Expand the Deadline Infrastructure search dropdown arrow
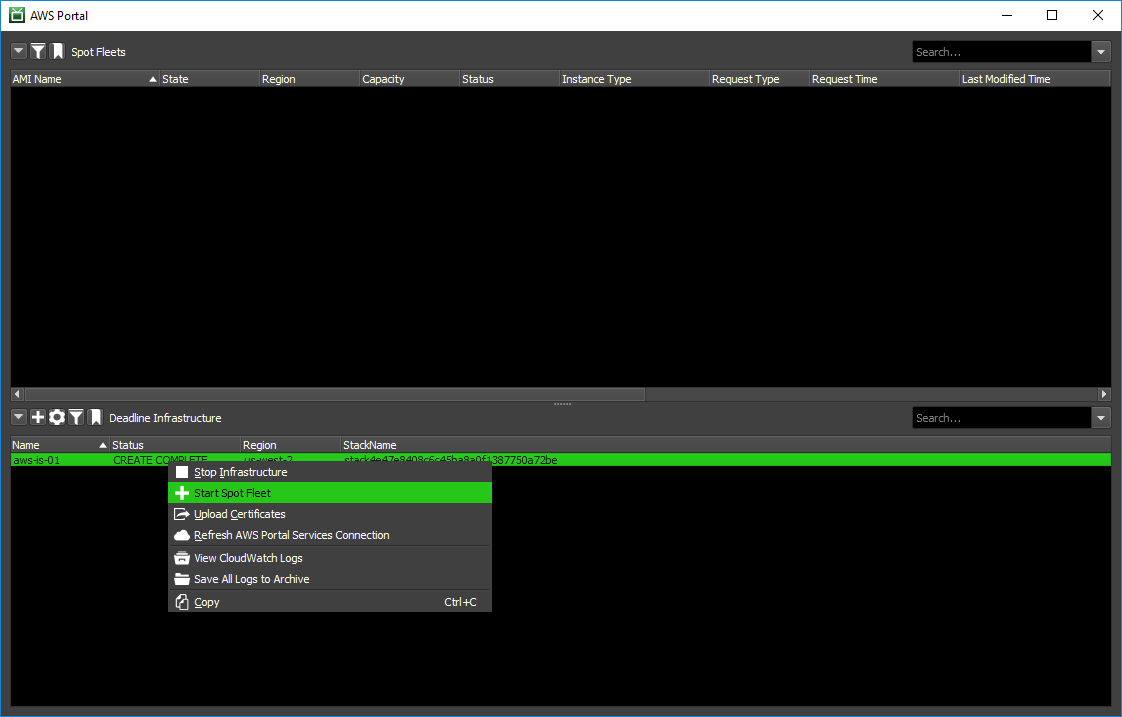1122x717 pixels. [1101, 418]
